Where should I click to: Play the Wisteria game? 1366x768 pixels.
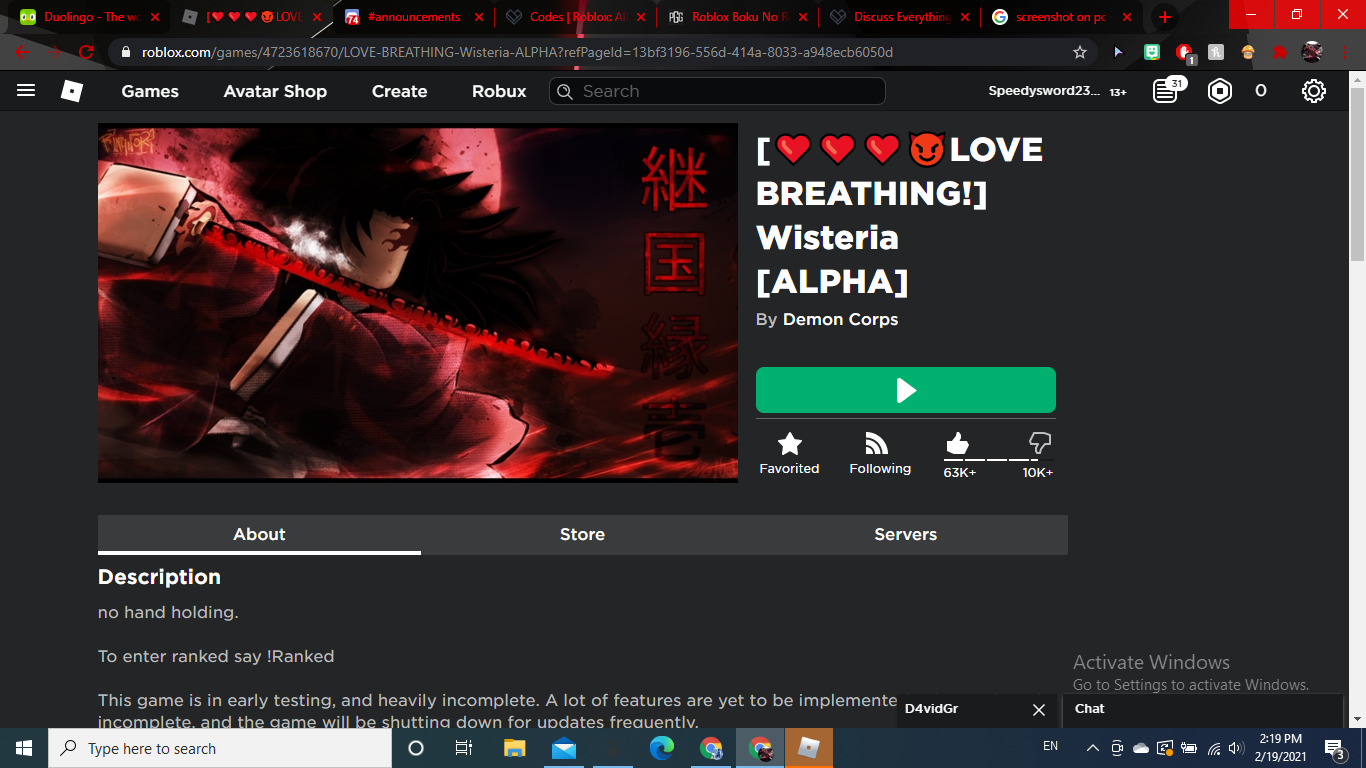[906, 390]
